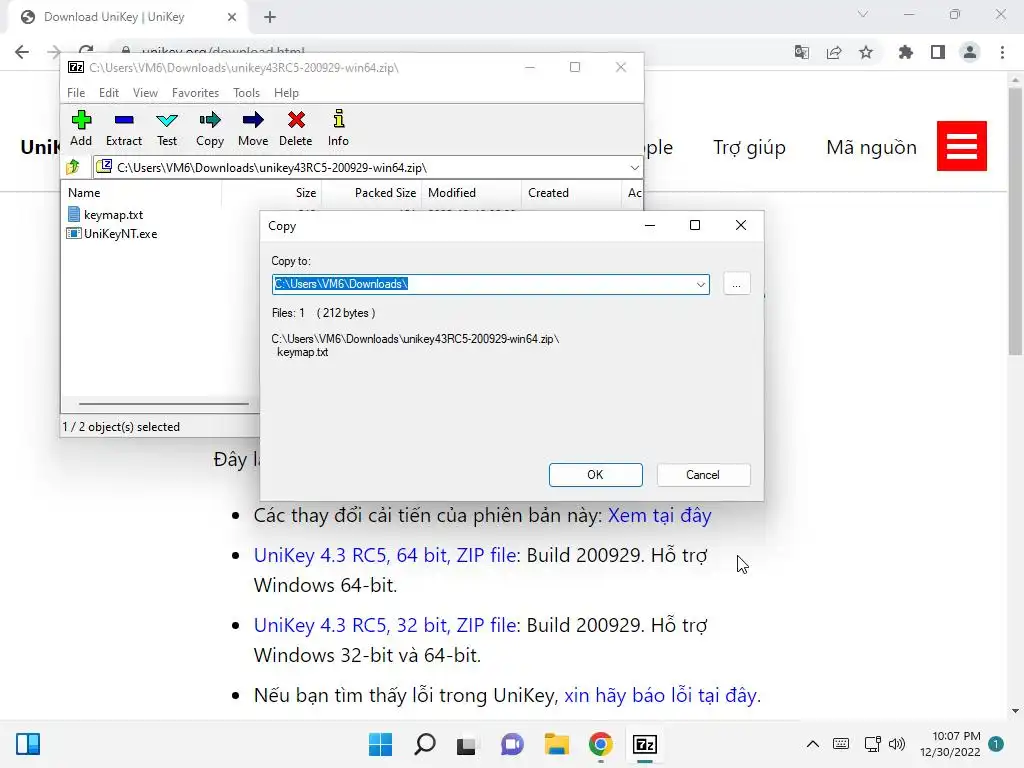Open Chrome tab search chevron
The image size is (1024, 768).
pos(863,14)
